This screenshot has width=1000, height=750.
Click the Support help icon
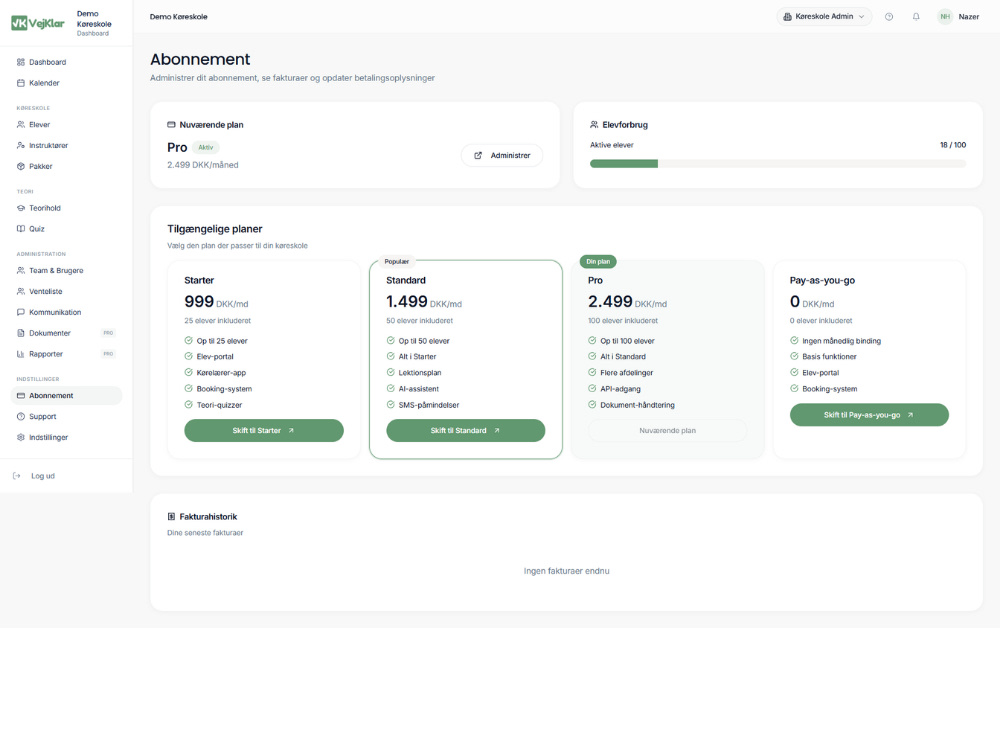(x=20, y=416)
